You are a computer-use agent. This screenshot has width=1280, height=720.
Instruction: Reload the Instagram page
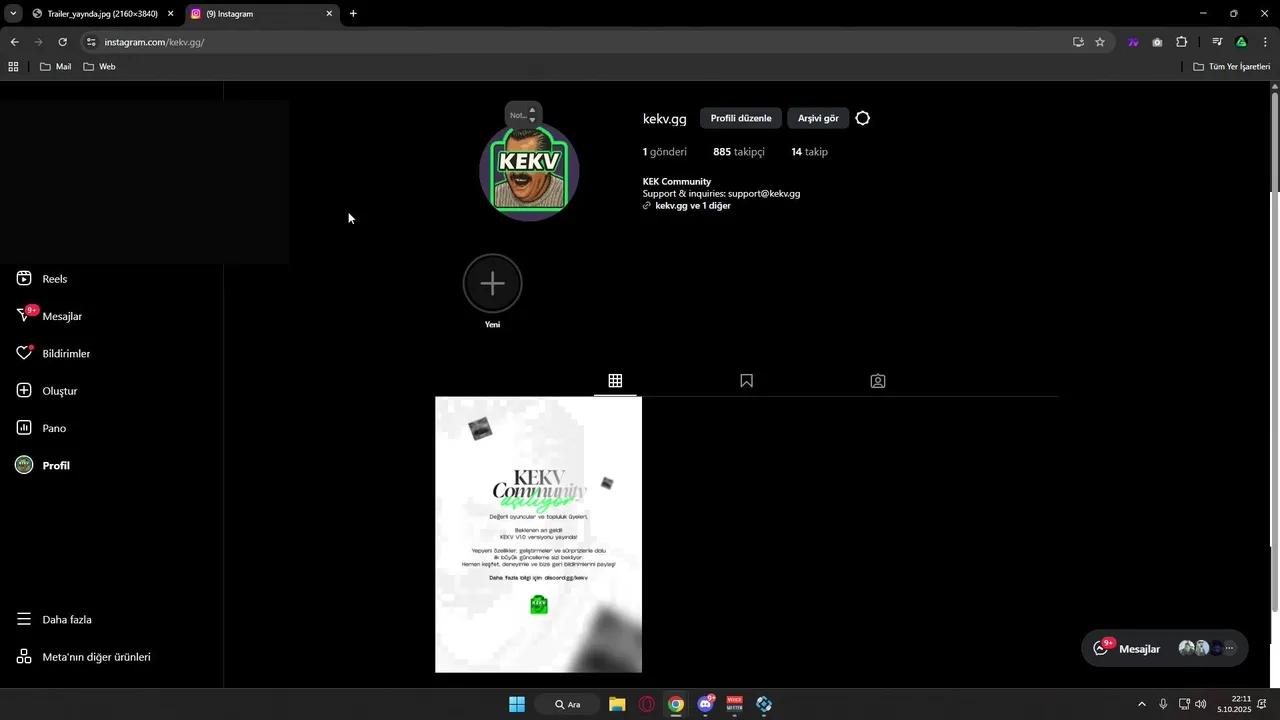click(x=62, y=42)
